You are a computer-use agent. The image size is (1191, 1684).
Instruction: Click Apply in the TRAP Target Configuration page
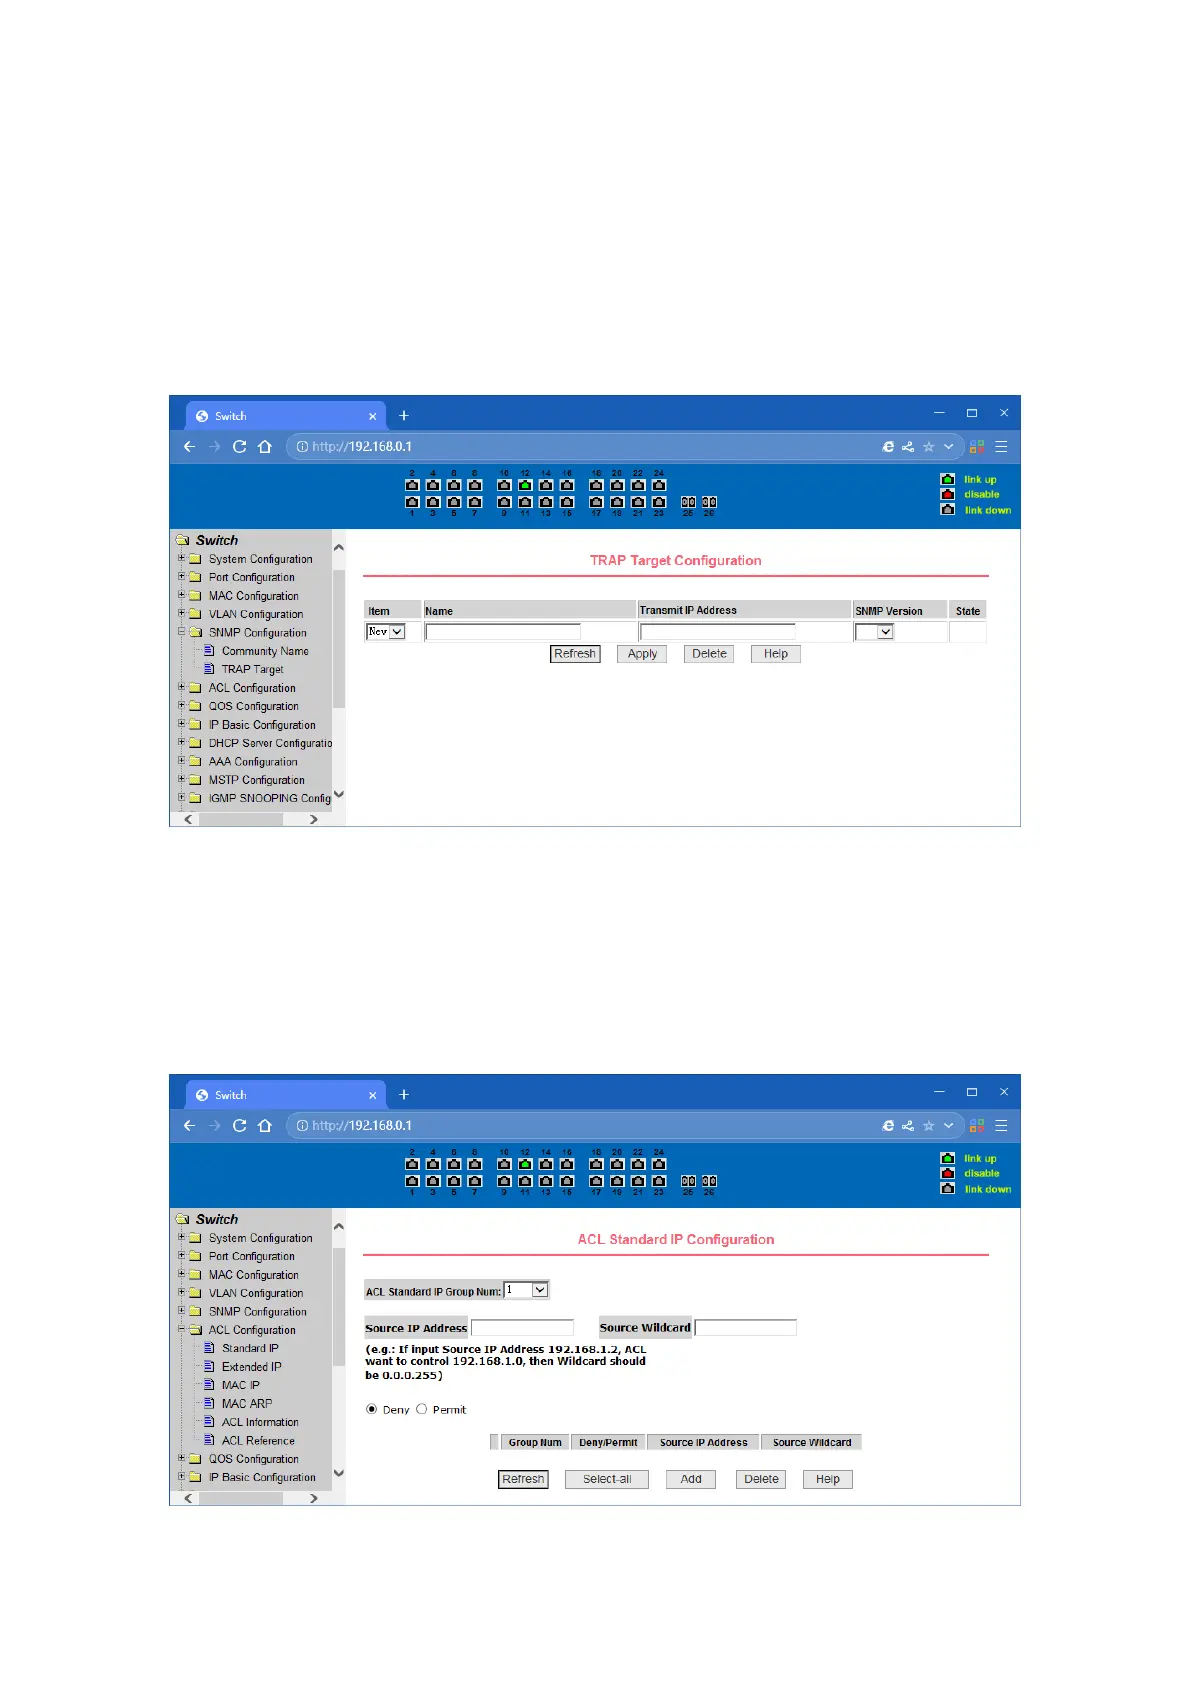click(643, 654)
